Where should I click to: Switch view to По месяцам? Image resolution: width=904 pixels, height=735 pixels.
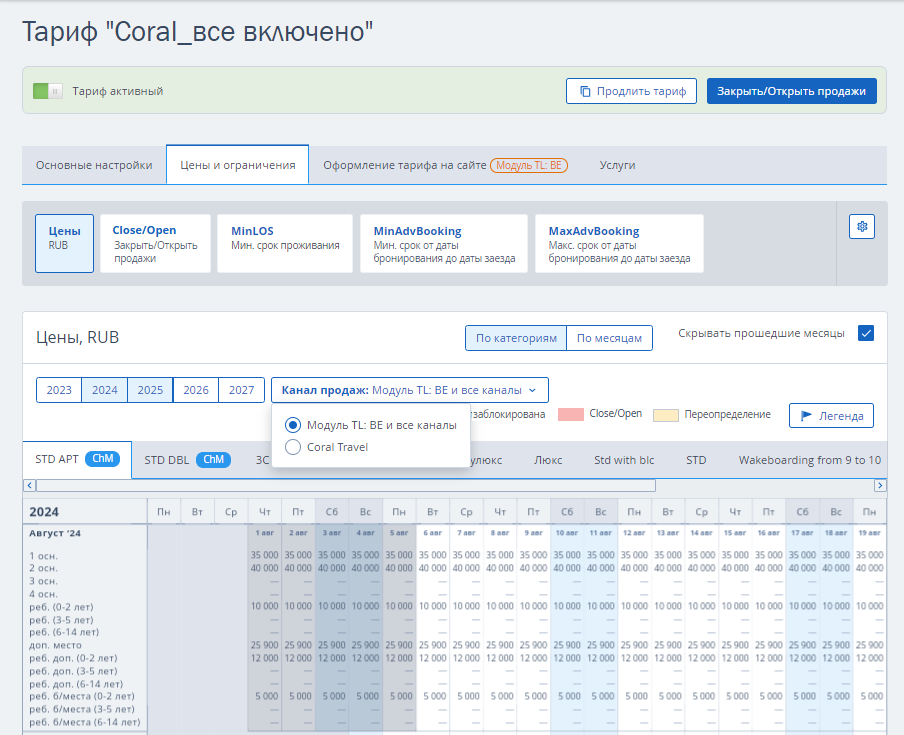609,339
